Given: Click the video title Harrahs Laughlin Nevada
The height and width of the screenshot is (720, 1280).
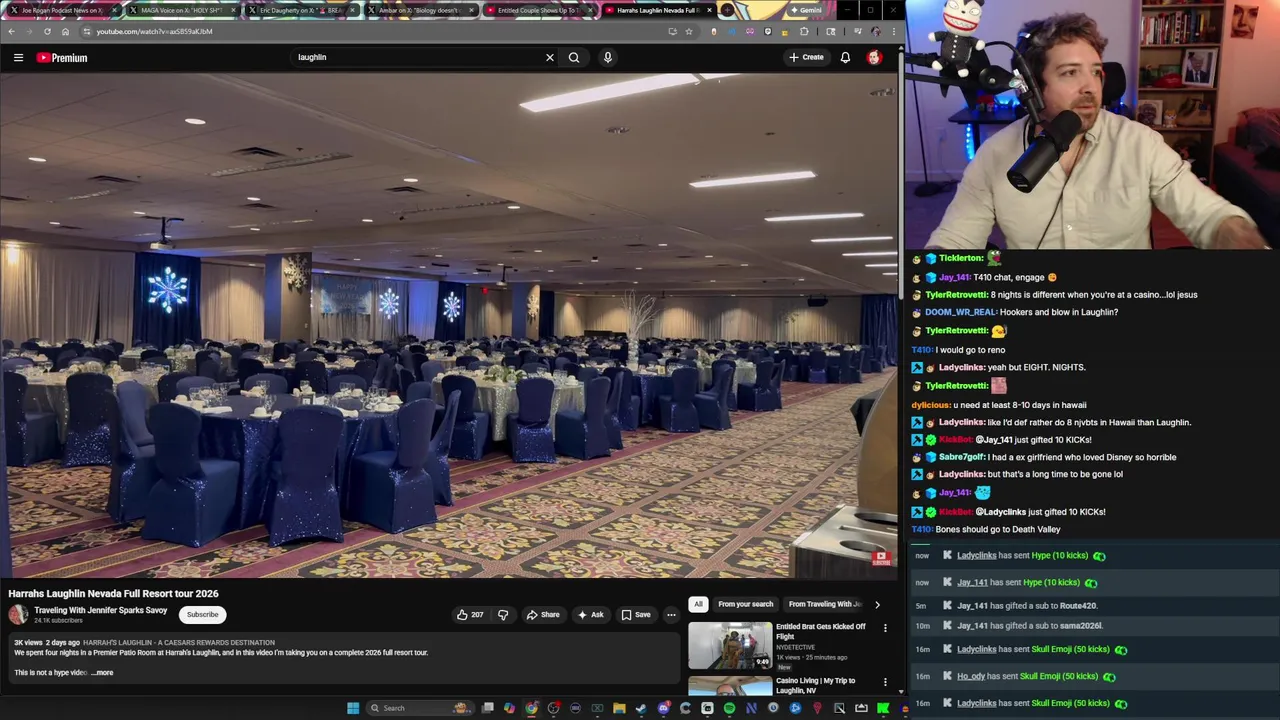Looking at the screenshot, I should (113, 593).
